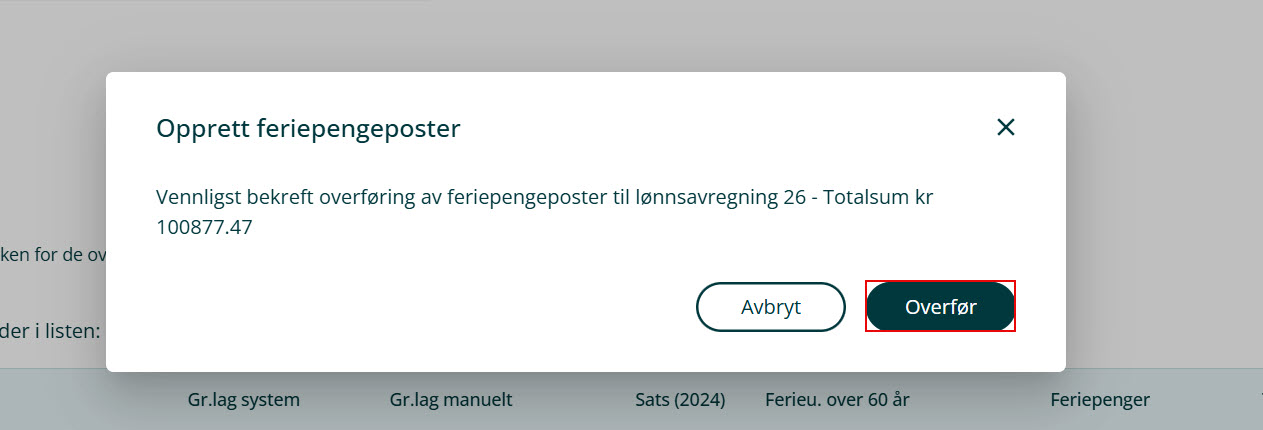Select the Gr.lag manuelt column header

click(x=451, y=400)
